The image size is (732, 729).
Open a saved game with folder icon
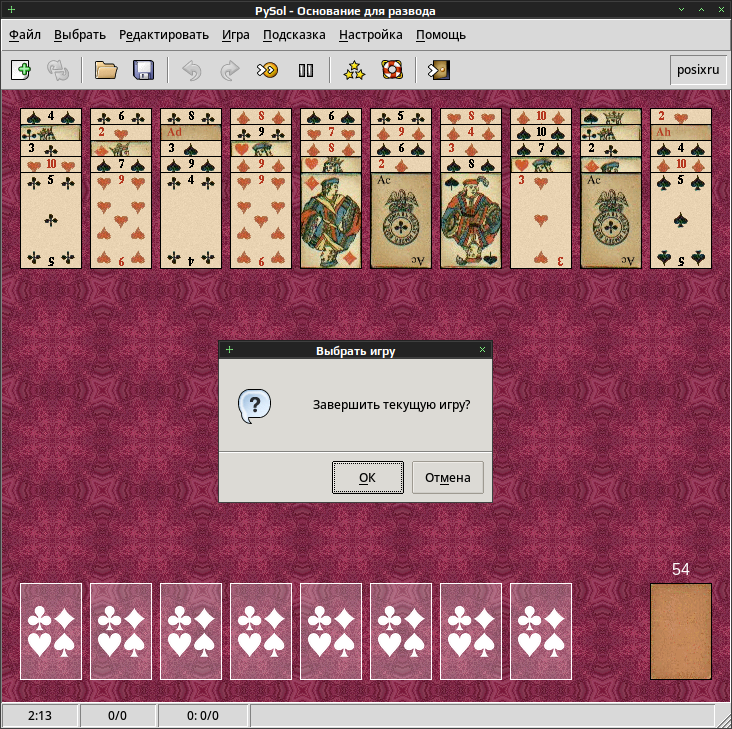[x=106, y=70]
